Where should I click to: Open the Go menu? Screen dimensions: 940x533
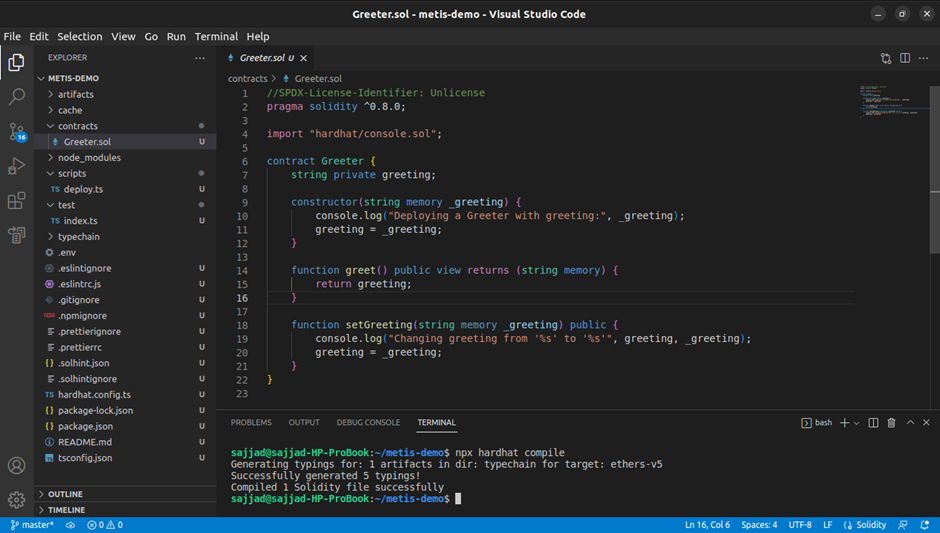151,37
